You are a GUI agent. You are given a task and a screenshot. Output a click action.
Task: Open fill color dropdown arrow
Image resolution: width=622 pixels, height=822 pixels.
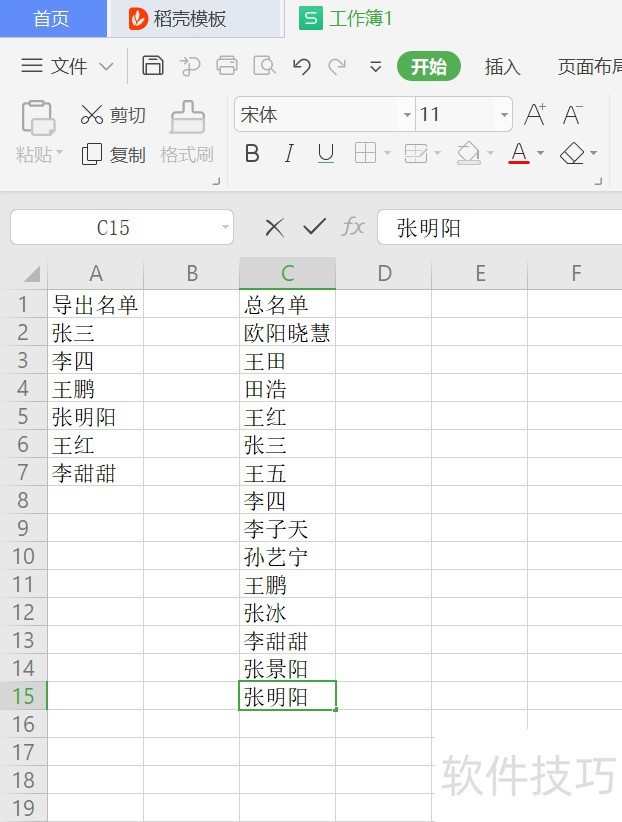tap(490, 153)
